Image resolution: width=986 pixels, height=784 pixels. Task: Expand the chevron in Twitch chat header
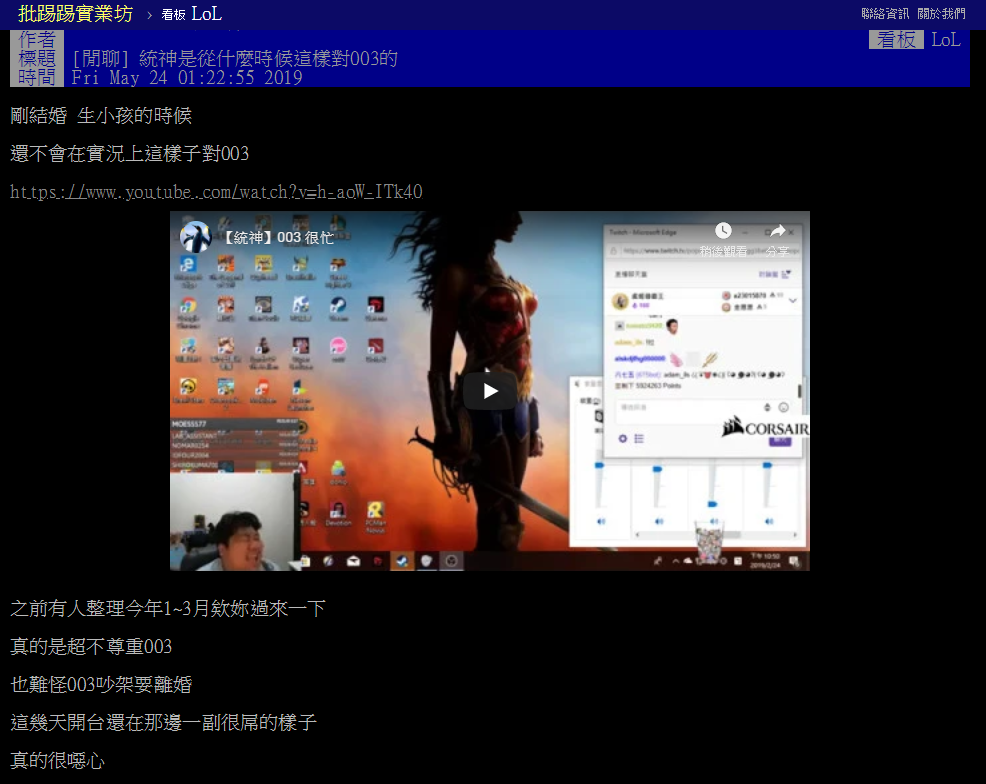pyautogui.click(x=793, y=299)
